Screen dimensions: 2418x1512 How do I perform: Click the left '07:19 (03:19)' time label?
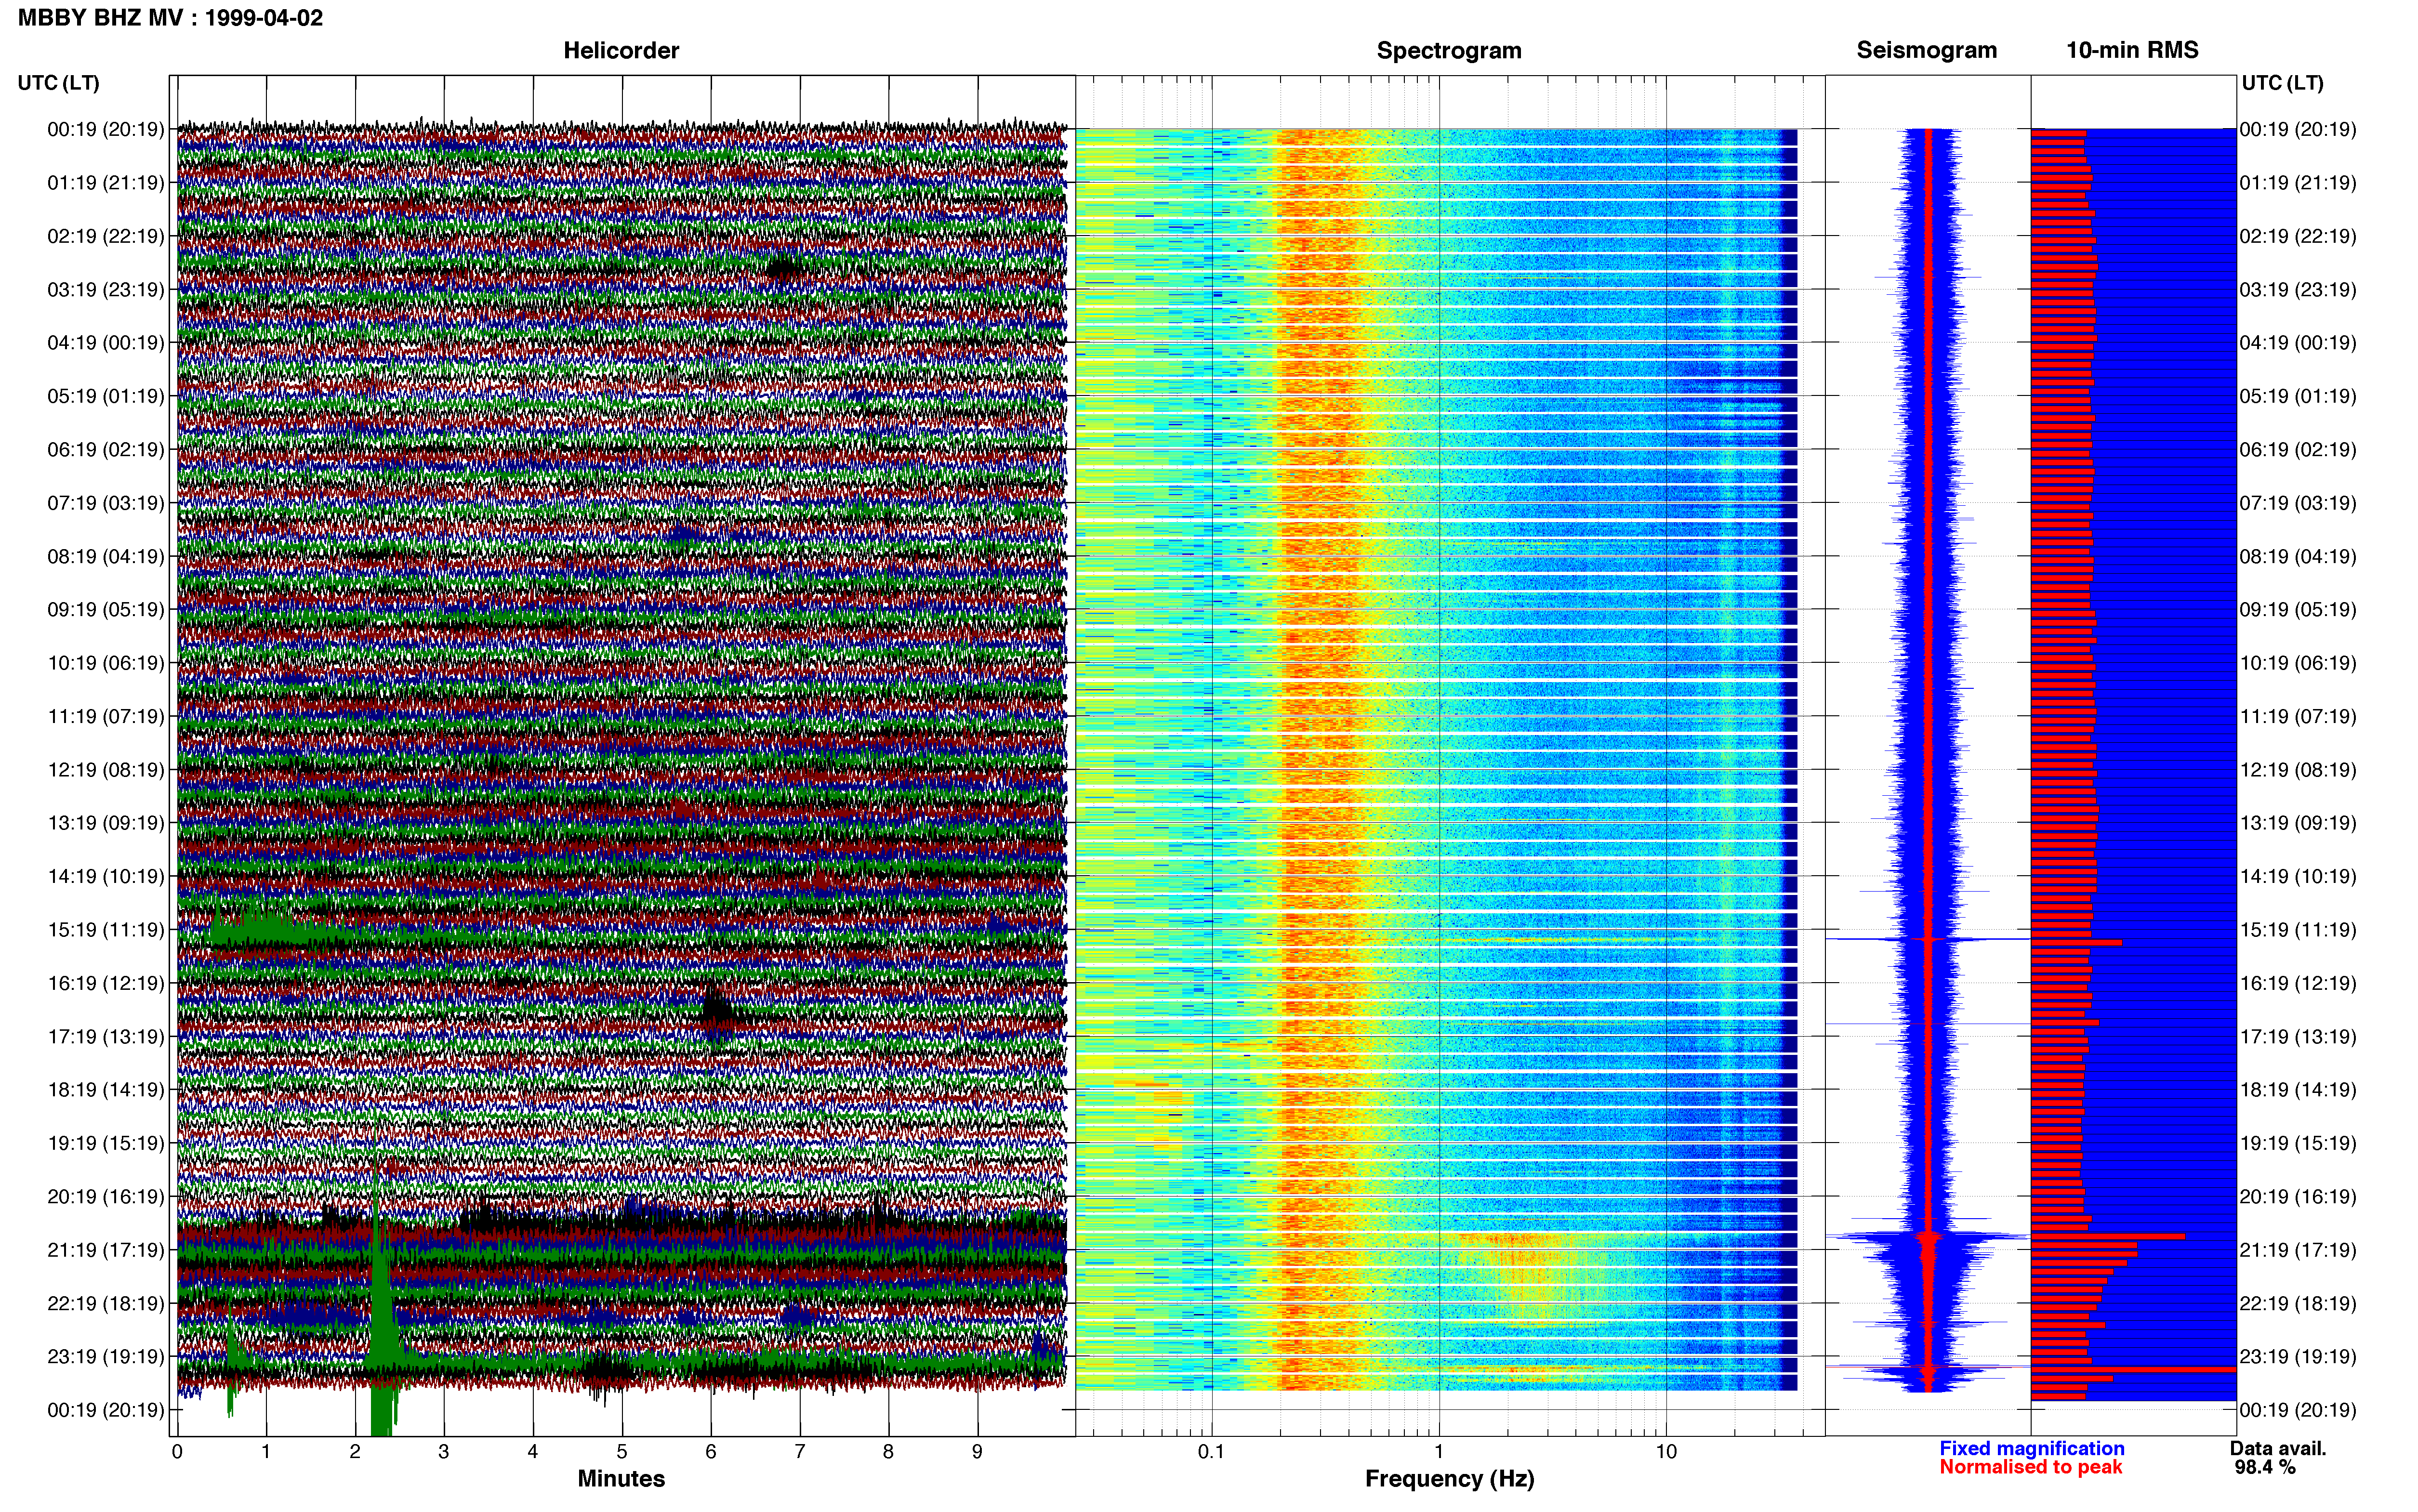pos(105,503)
